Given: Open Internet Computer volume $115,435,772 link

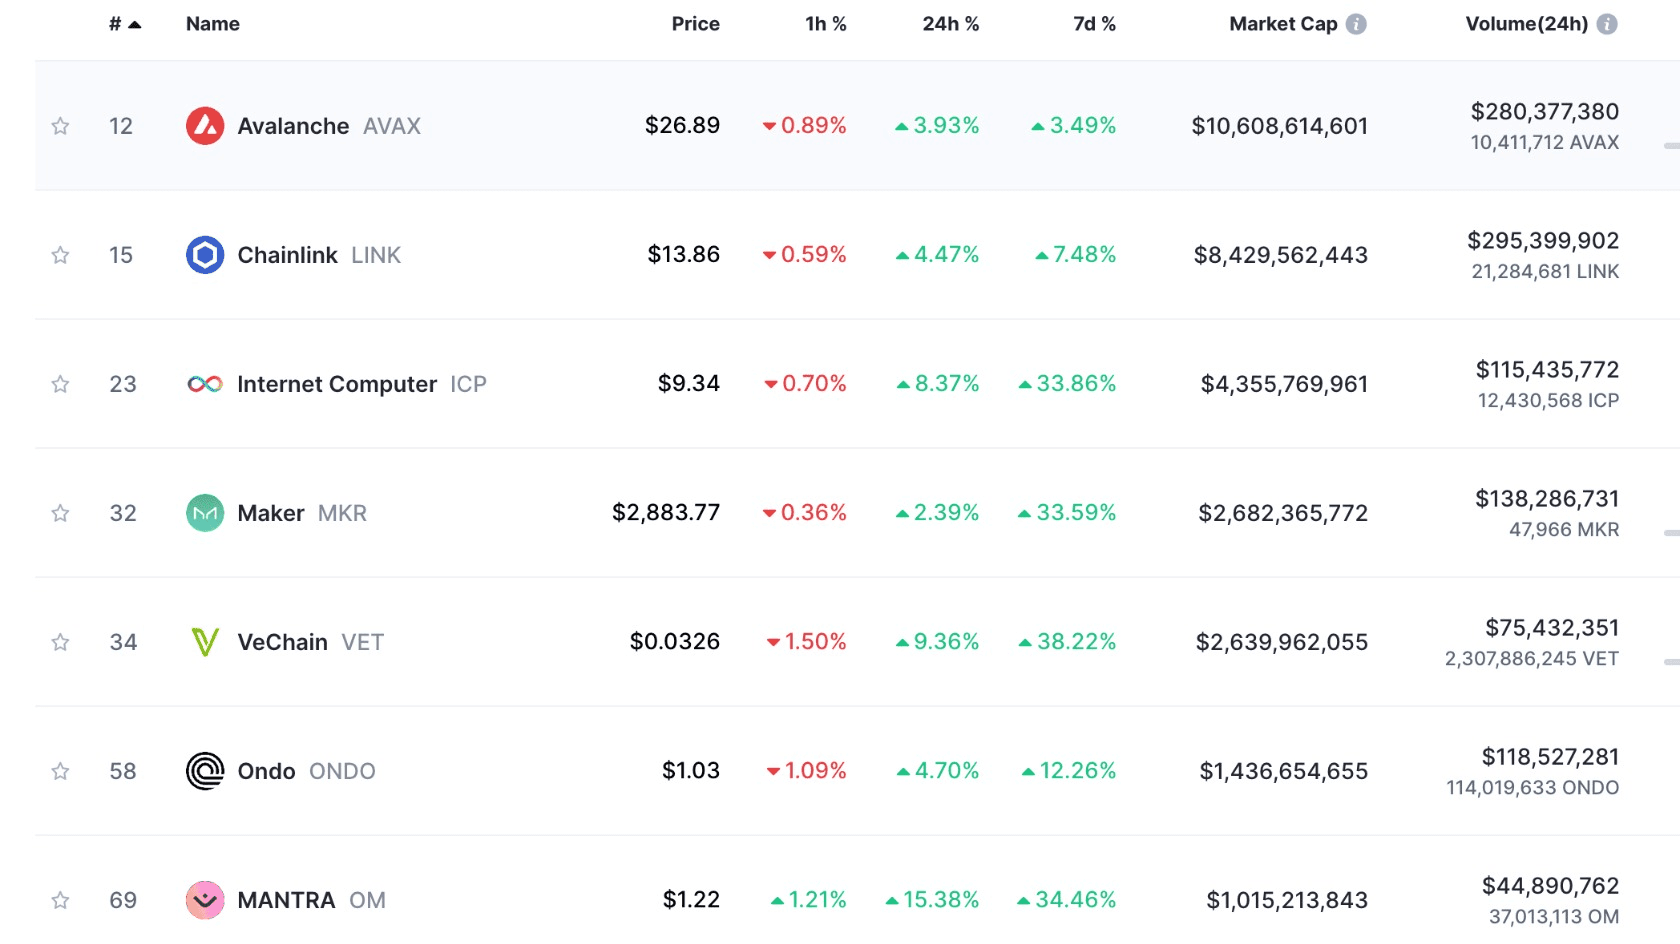Looking at the screenshot, I should click(x=1548, y=370).
